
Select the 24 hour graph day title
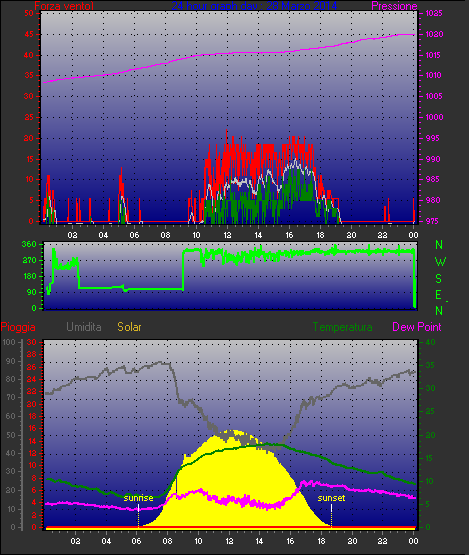tap(254, 6)
